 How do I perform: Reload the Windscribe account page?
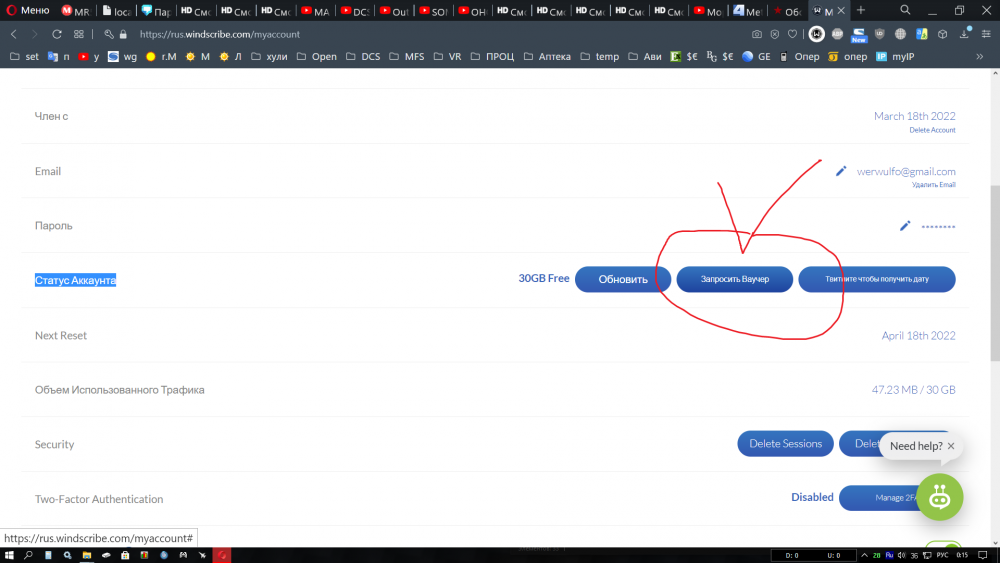tap(57, 34)
